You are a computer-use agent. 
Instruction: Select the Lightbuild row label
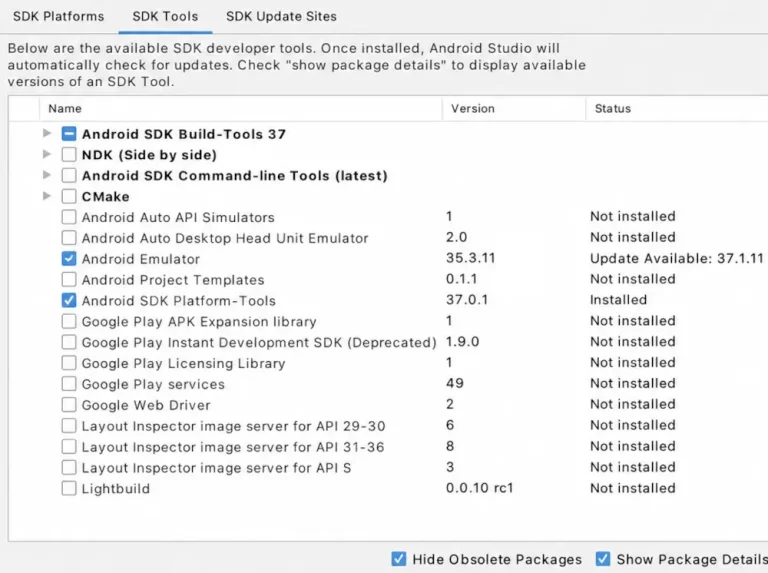[x=116, y=489]
